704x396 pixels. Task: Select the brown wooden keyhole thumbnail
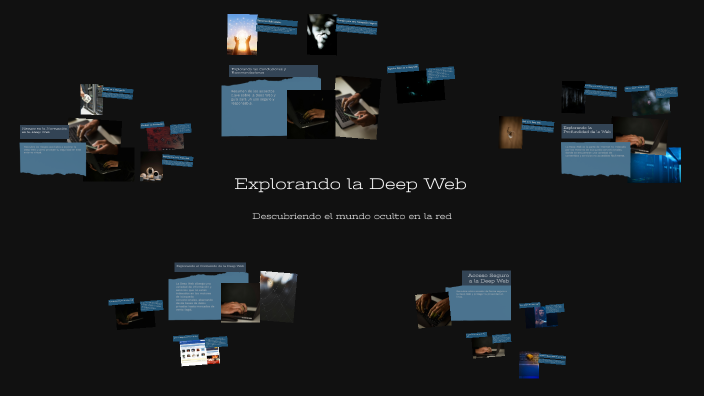[511, 132]
